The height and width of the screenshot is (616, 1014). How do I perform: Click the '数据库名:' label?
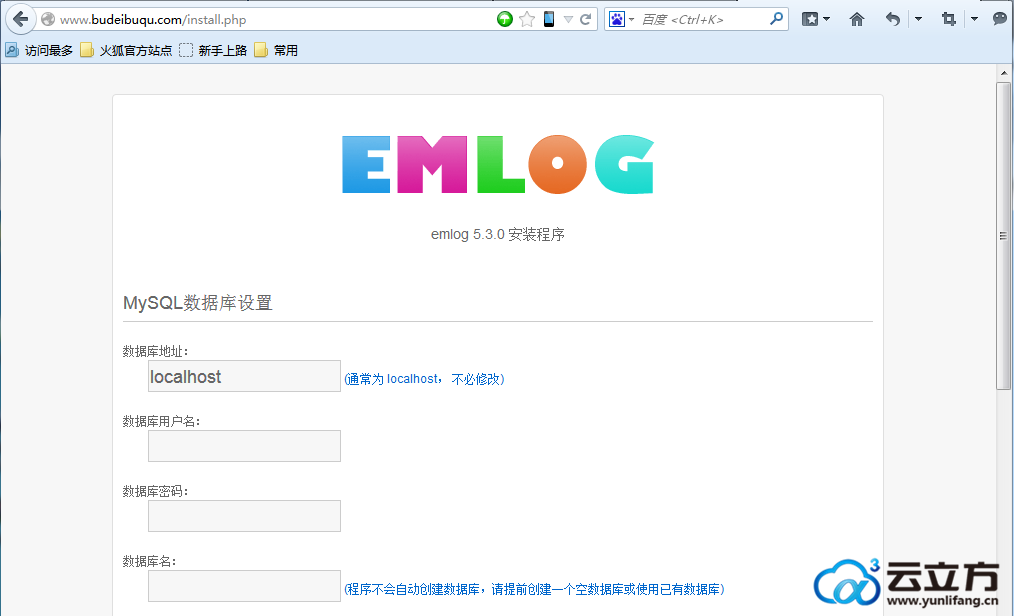coord(149,561)
